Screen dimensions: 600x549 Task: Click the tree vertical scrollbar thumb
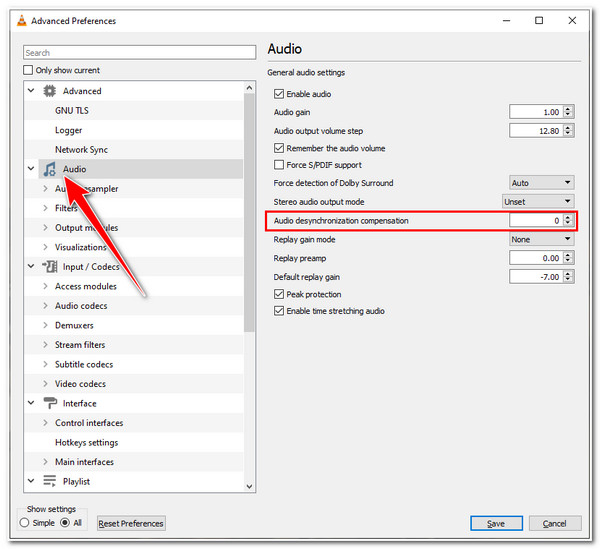click(249, 213)
